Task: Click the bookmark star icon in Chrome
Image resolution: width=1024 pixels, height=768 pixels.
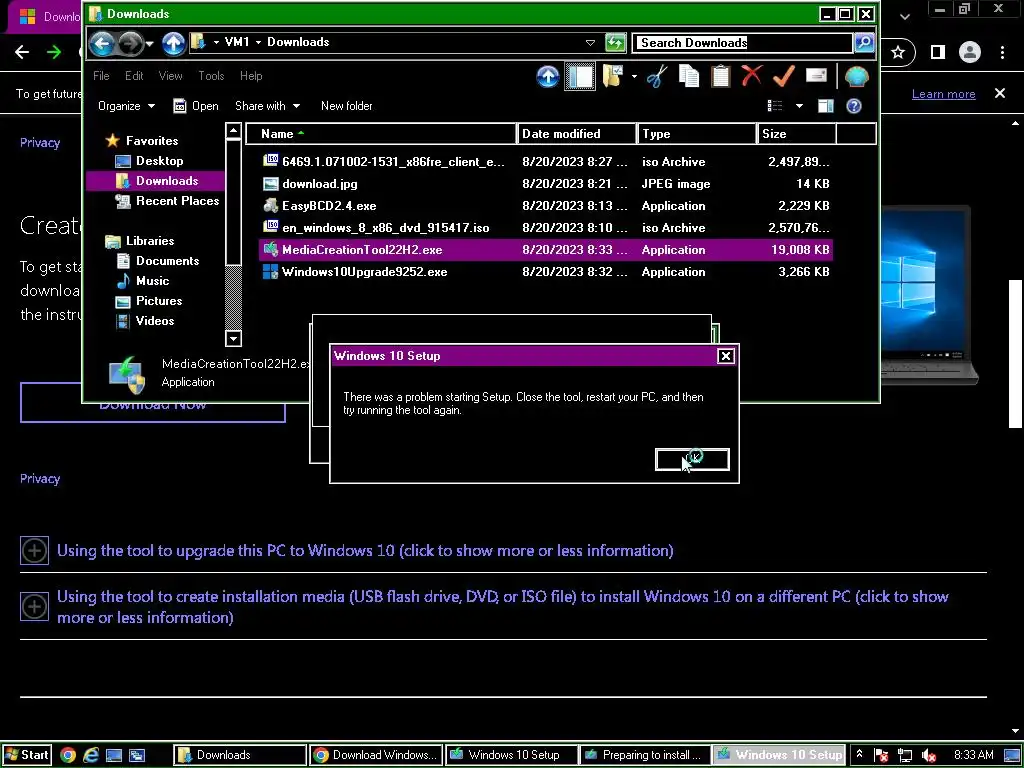Action: pyautogui.click(x=898, y=52)
